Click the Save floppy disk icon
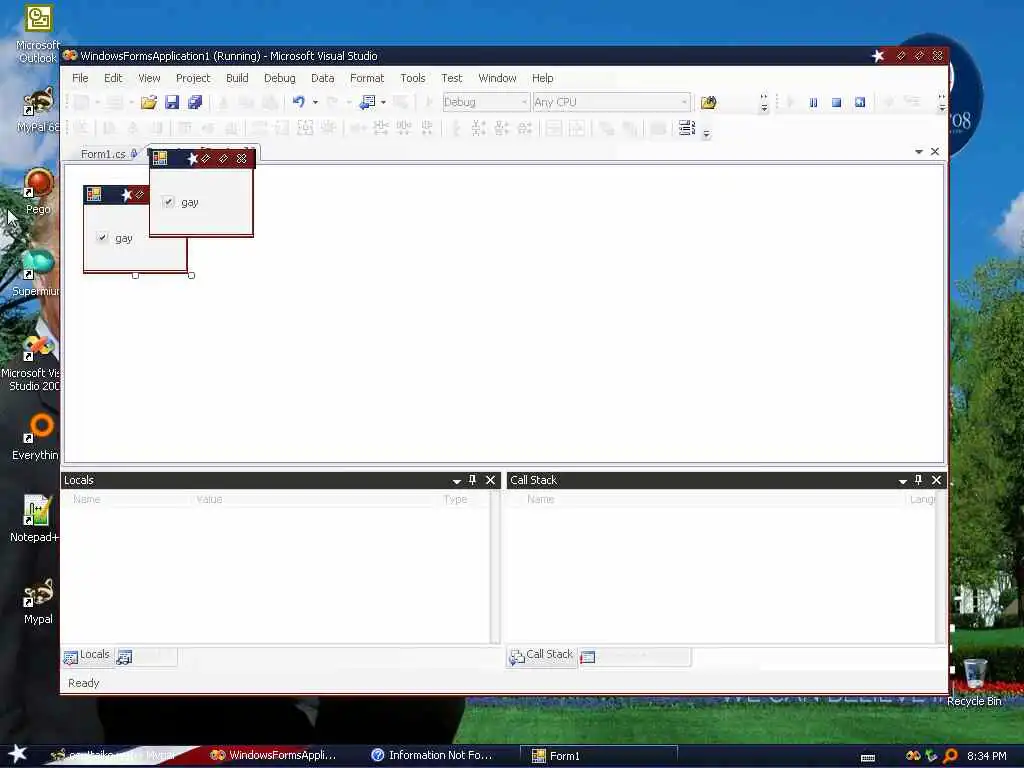1024x768 pixels. [x=172, y=102]
